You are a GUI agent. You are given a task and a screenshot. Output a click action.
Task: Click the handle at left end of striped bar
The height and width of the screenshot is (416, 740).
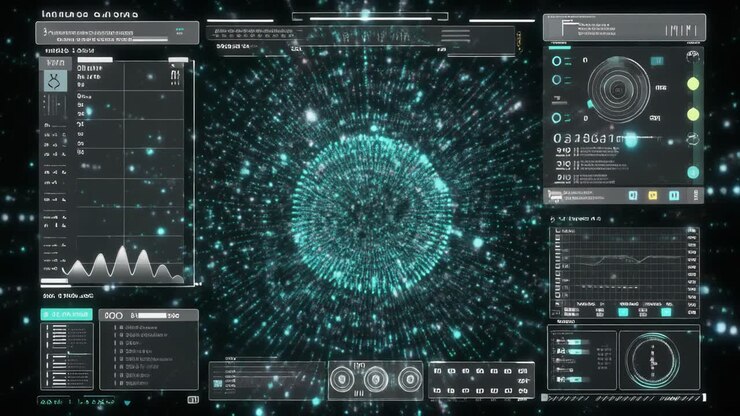point(545,398)
